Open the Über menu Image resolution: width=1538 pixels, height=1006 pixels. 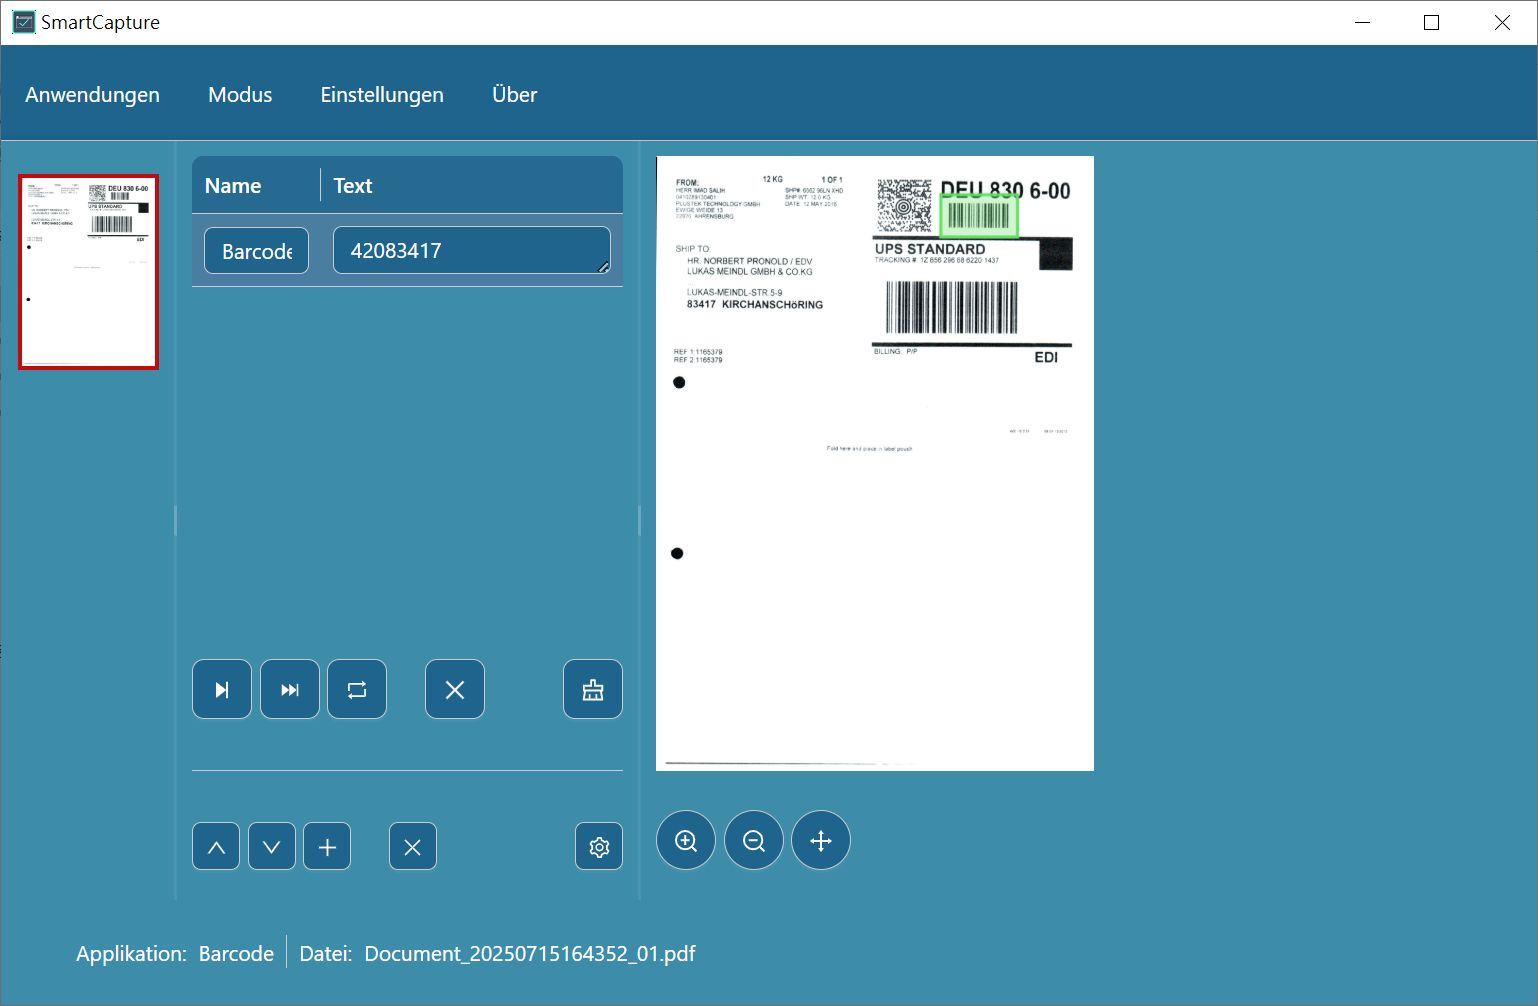(x=515, y=94)
